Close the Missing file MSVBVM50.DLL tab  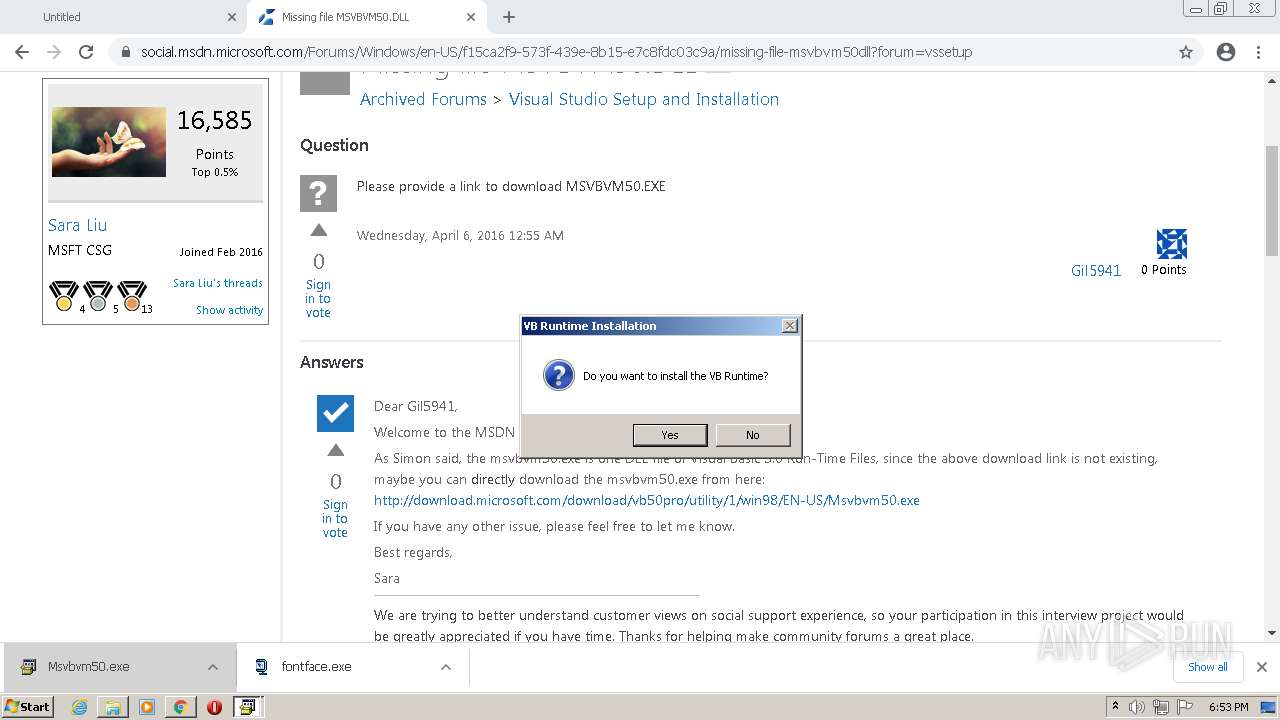(471, 17)
